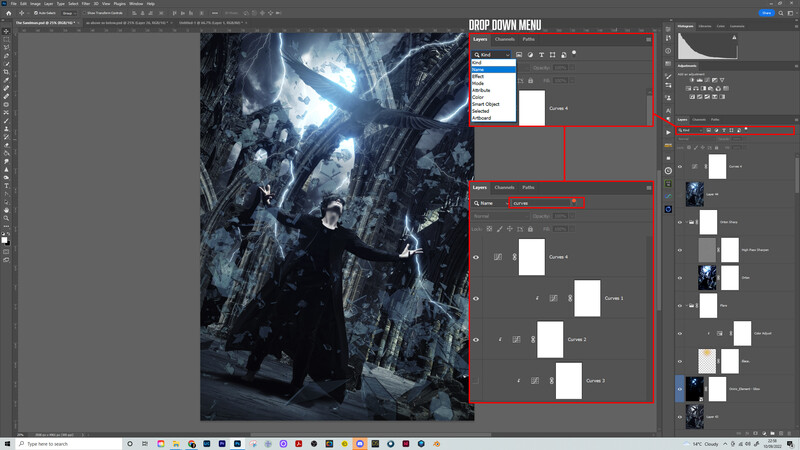Screen dimensions: 800x450
Task: Add a Vibrance adjustment
Action: 722,80
